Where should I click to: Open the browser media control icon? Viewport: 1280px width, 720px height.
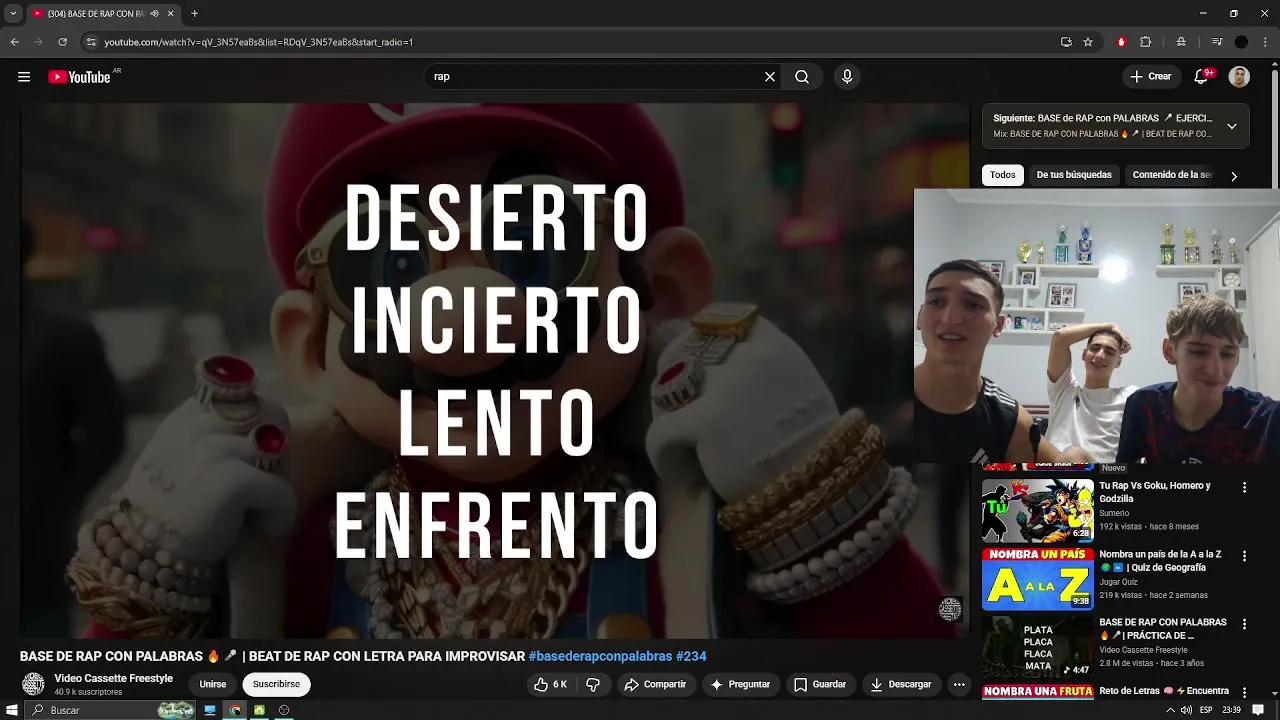click(1217, 42)
